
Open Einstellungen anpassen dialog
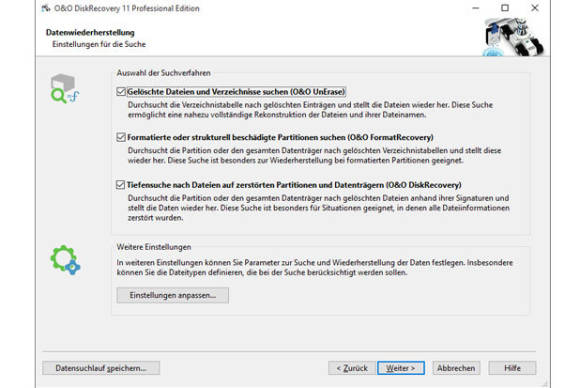(173, 295)
